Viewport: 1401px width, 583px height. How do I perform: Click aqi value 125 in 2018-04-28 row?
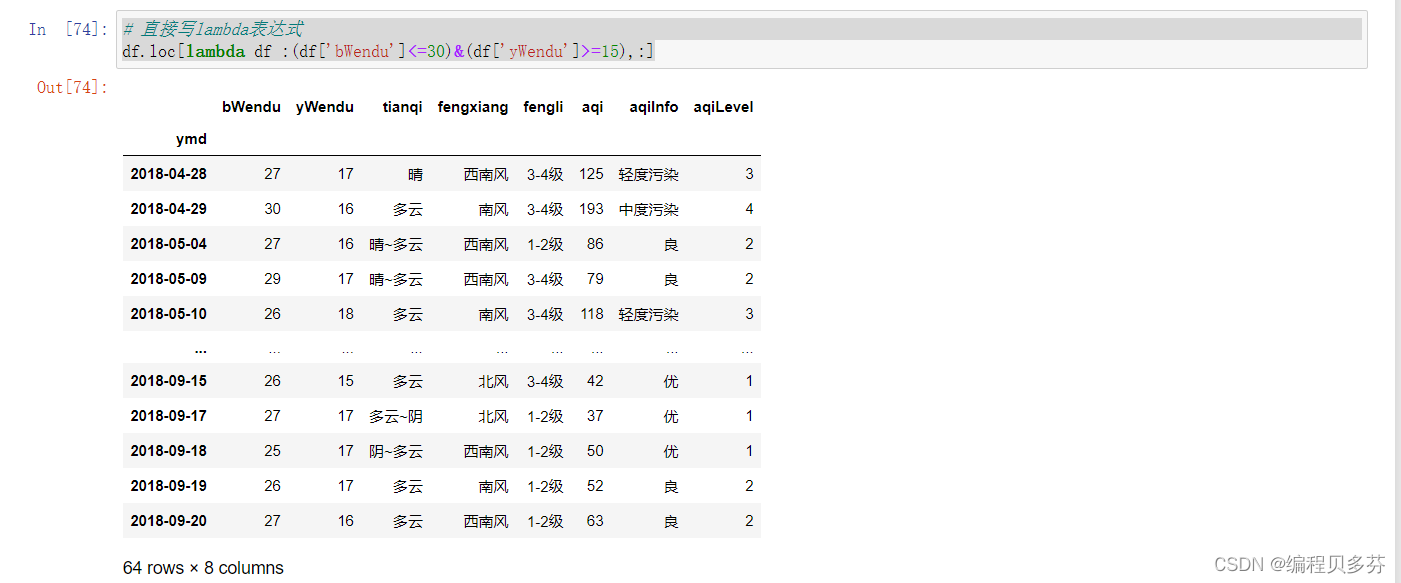click(591, 174)
